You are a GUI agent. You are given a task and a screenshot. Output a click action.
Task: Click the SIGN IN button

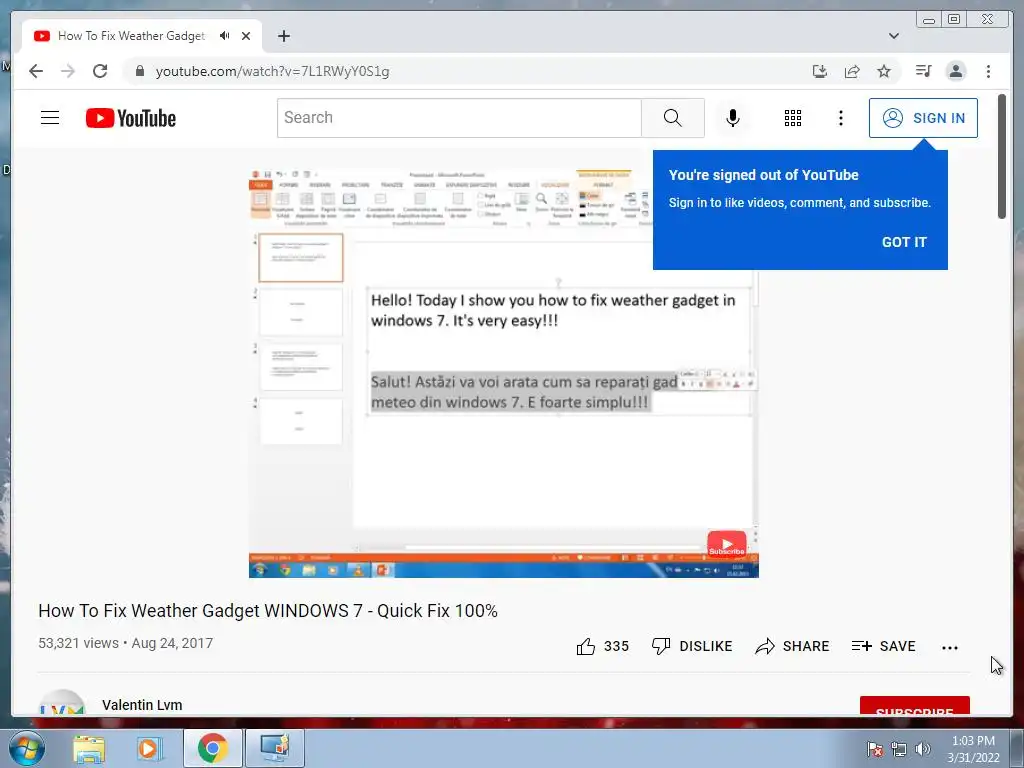[x=923, y=118]
